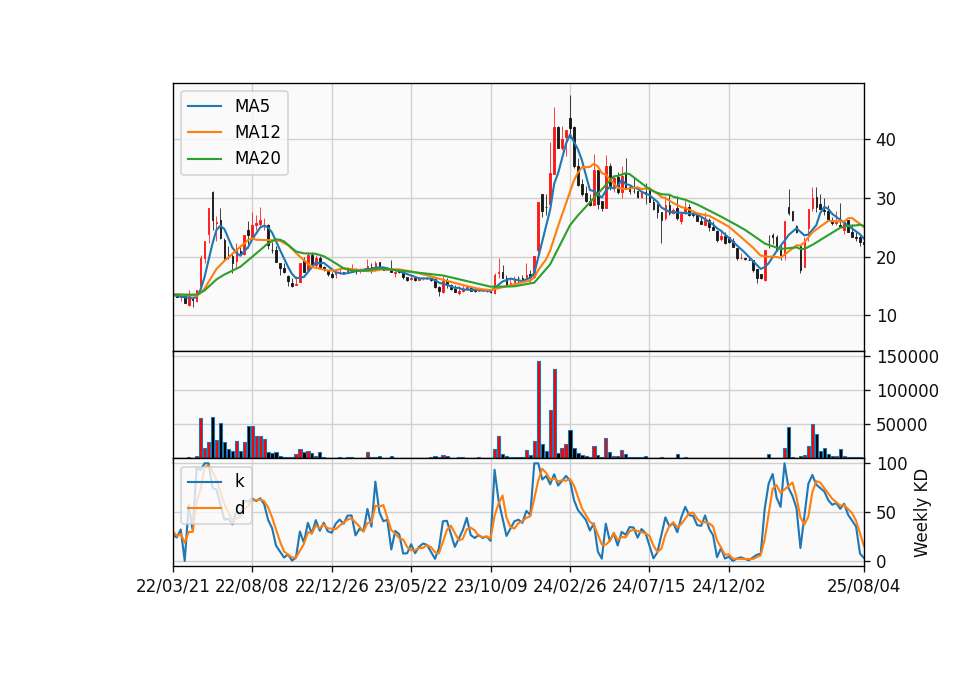Click the 24/12/02 date label
This screenshot has height=690, width=960.
(x=729, y=586)
